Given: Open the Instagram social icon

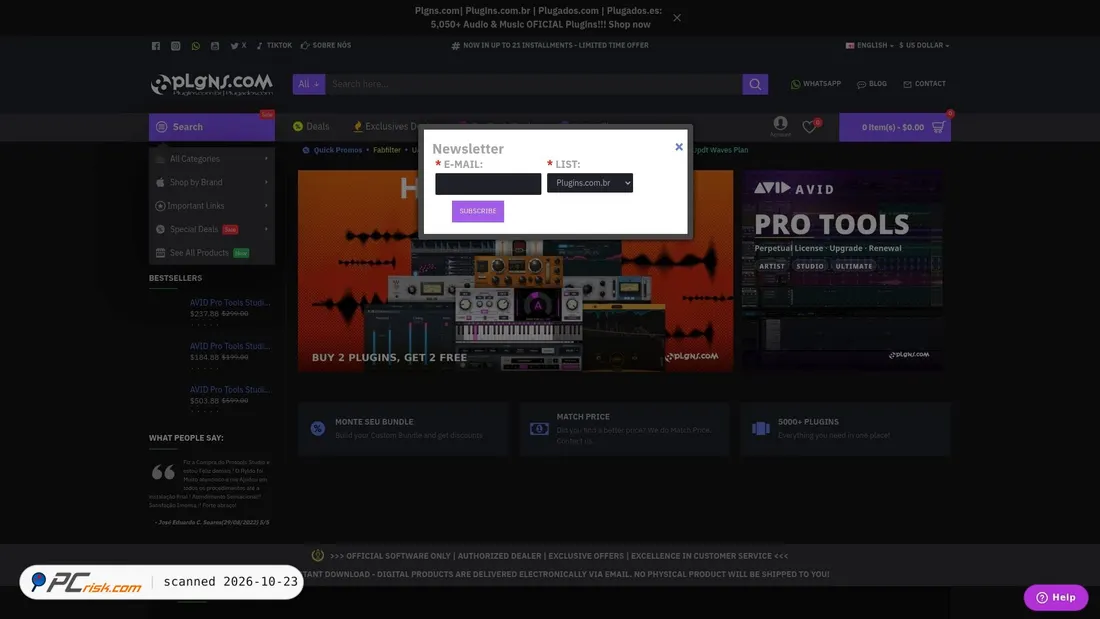Looking at the screenshot, I should (x=175, y=46).
